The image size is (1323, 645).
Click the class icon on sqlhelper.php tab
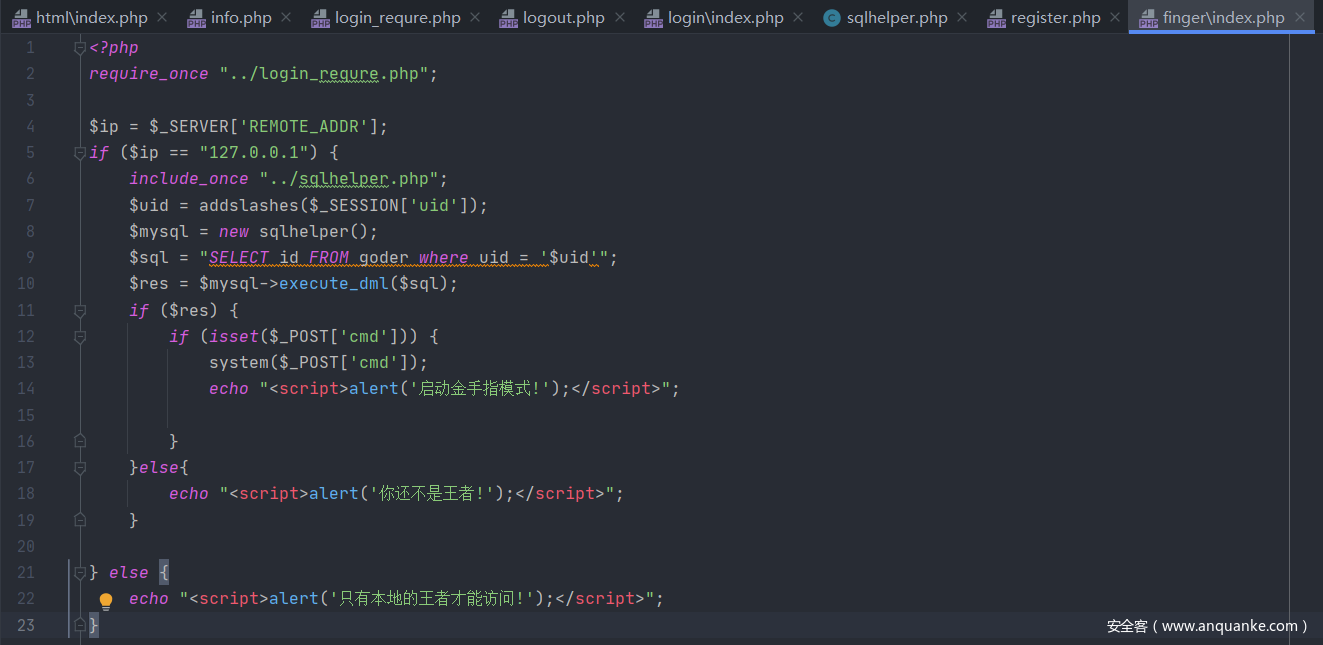(831, 18)
